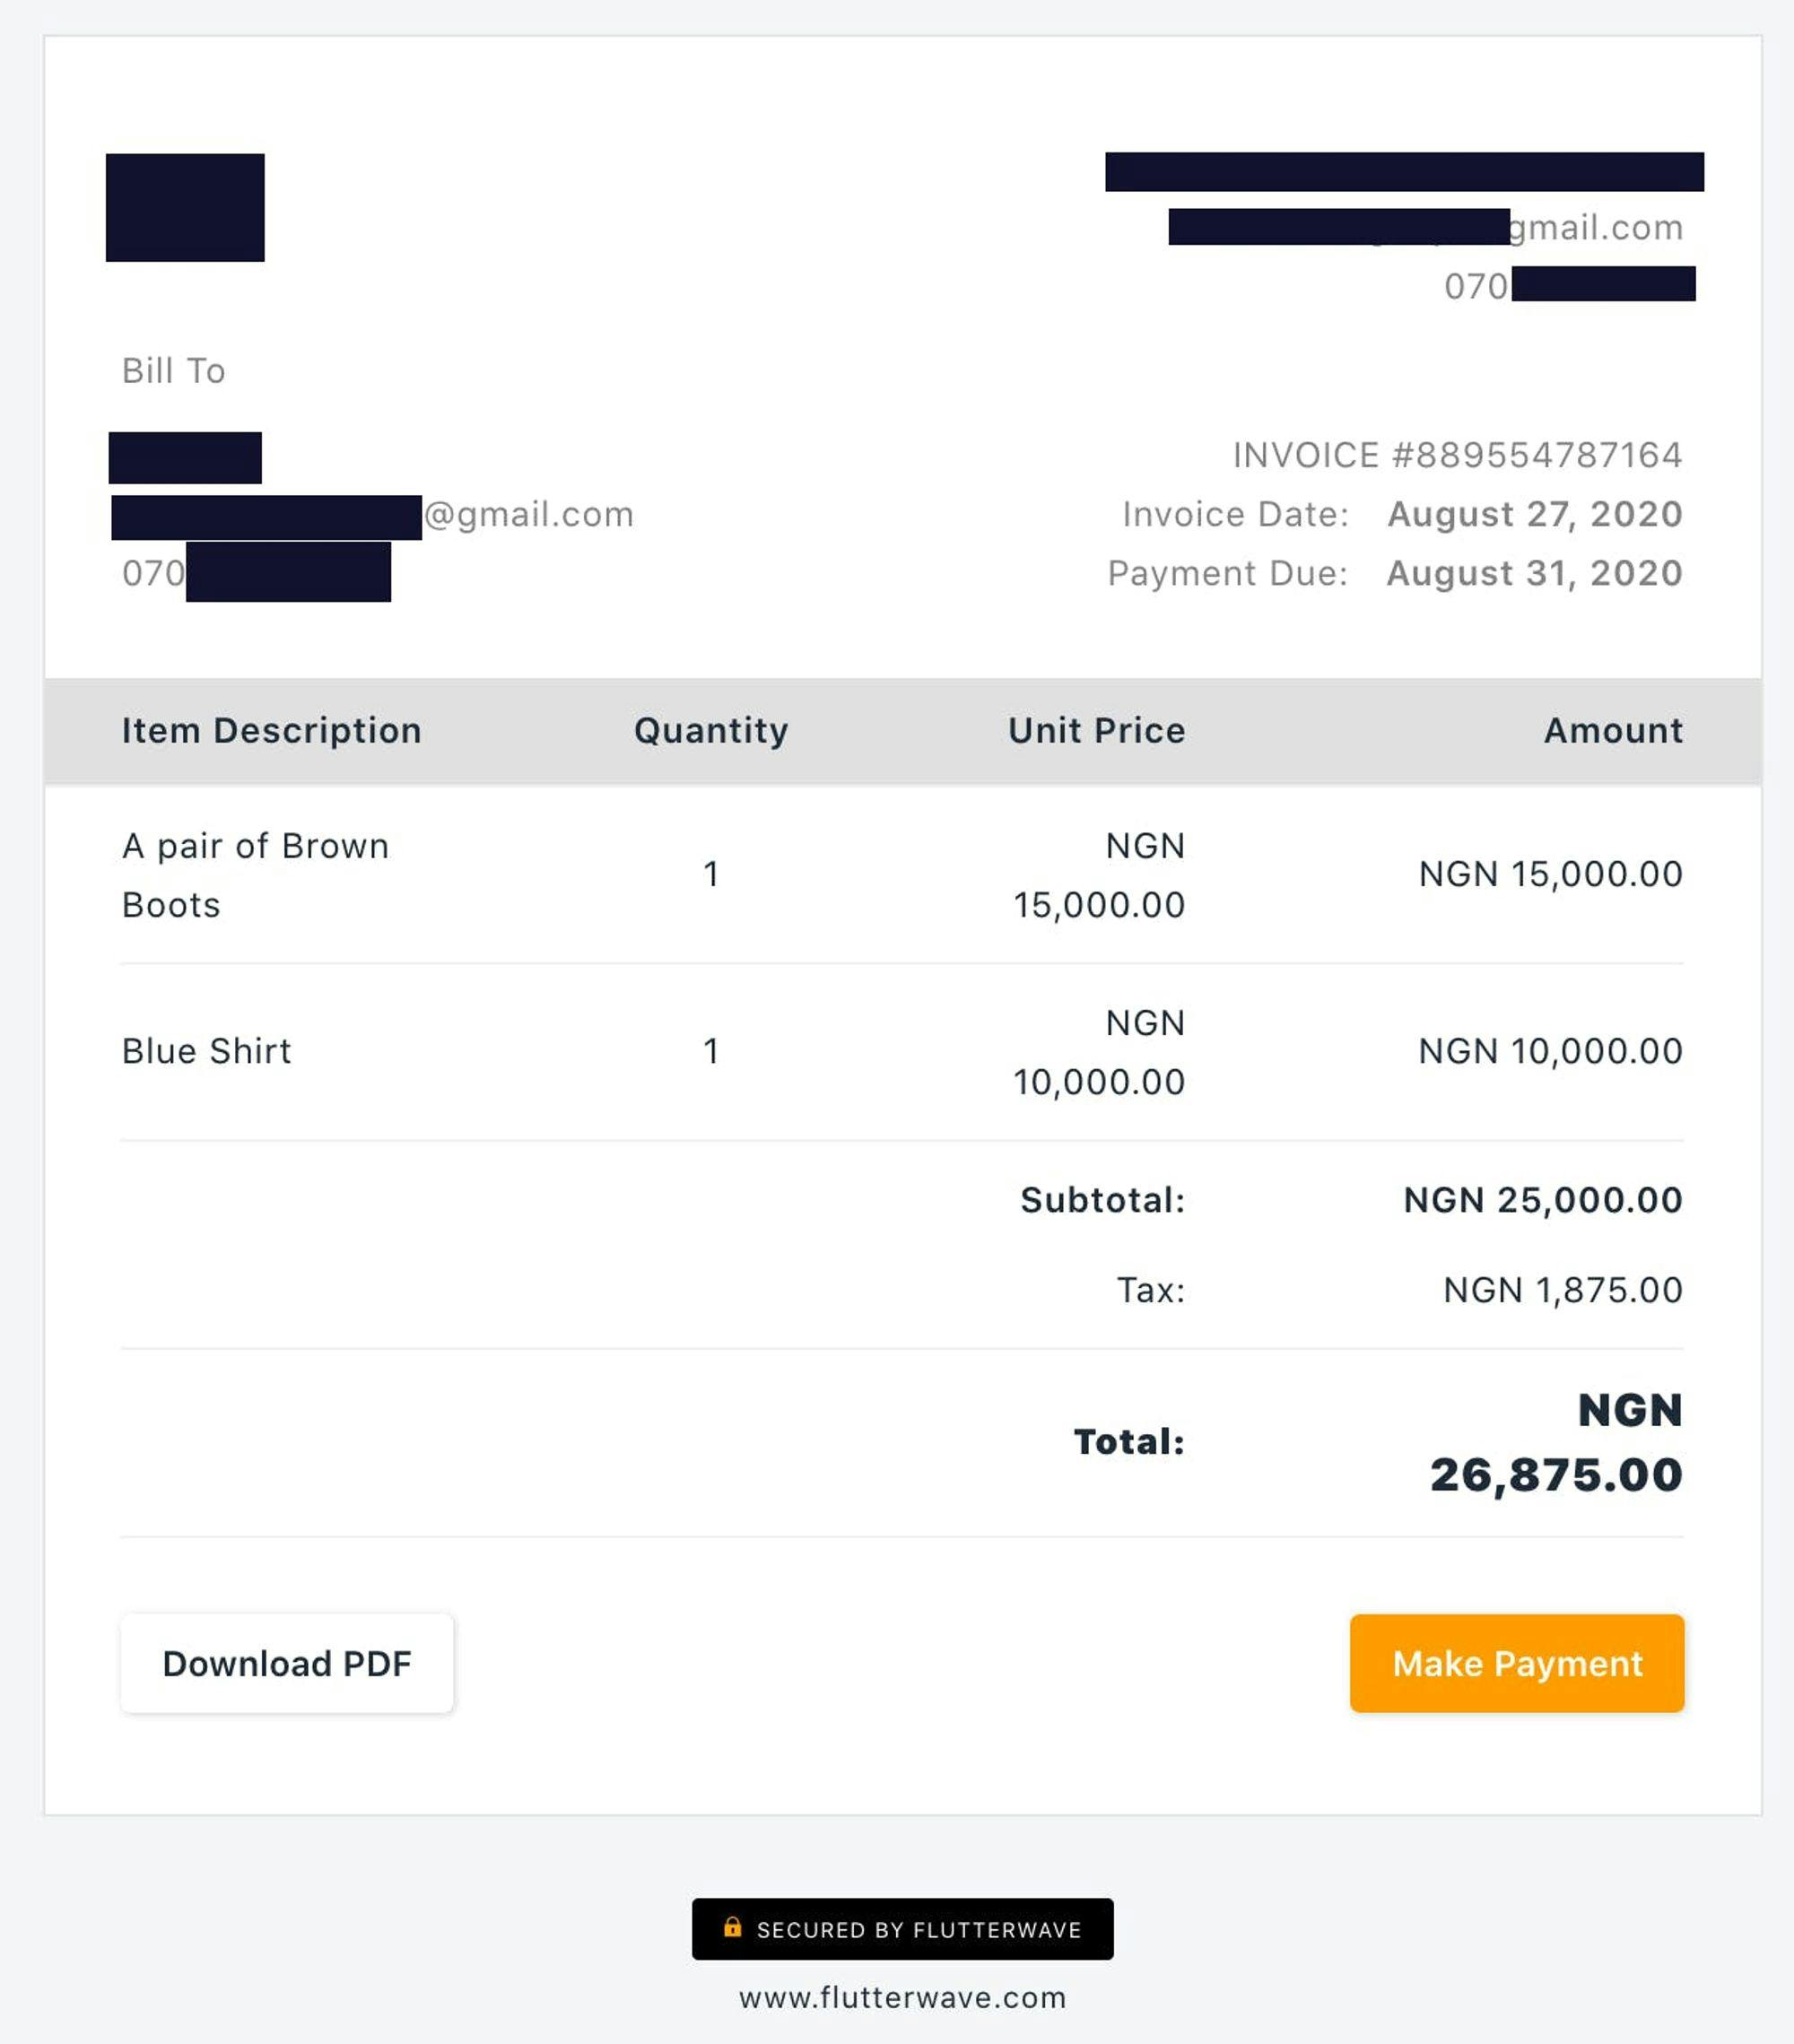The image size is (1794, 2044).
Task: Click the Brown Boots amount NGN 15,000.00
Action: tap(1550, 874)
